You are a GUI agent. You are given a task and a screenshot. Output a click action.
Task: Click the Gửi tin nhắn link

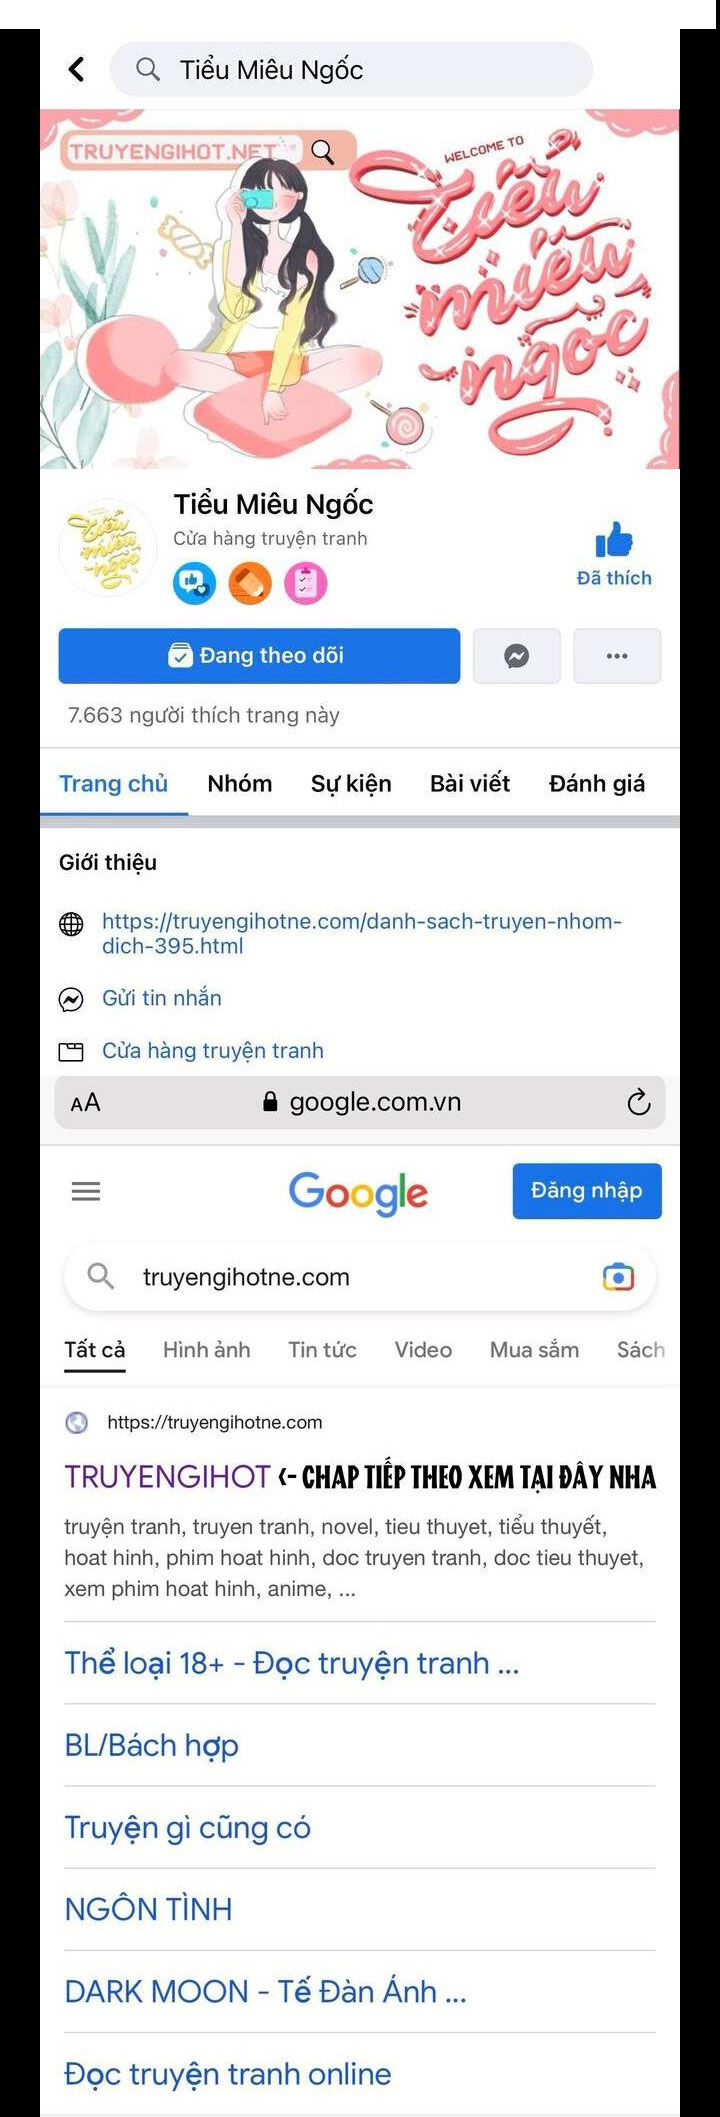point(162,998)
